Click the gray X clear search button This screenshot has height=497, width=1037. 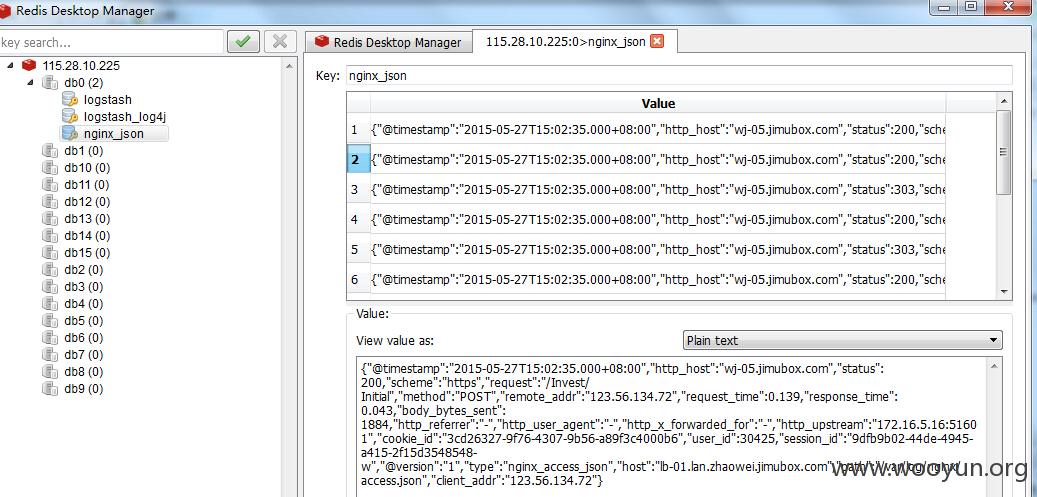click(x=280, y=42)
